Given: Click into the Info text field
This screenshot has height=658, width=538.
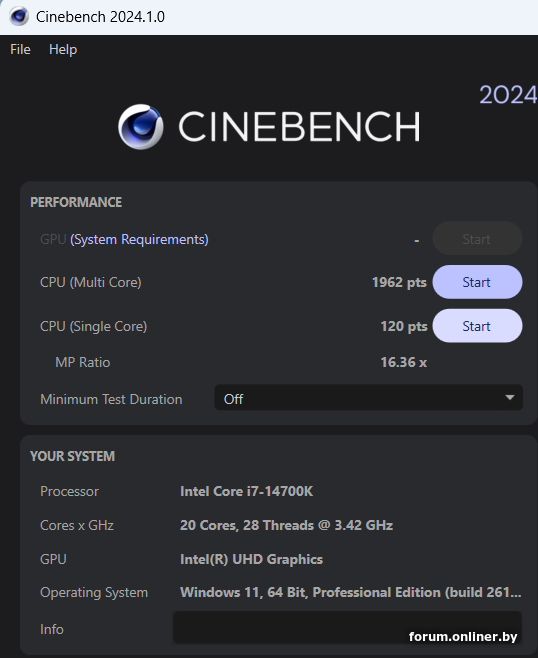Looking at the screenshot, I should click(347, 628).
